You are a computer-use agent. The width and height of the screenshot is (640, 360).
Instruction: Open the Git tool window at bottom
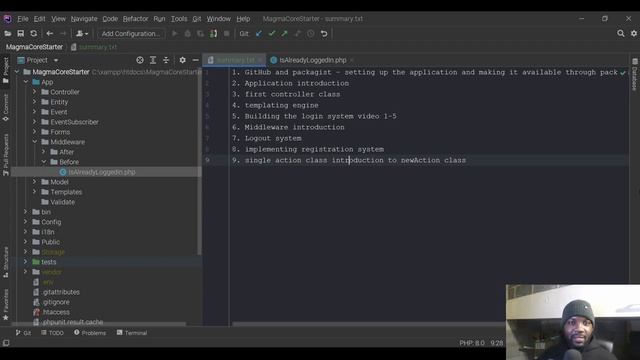23,333
